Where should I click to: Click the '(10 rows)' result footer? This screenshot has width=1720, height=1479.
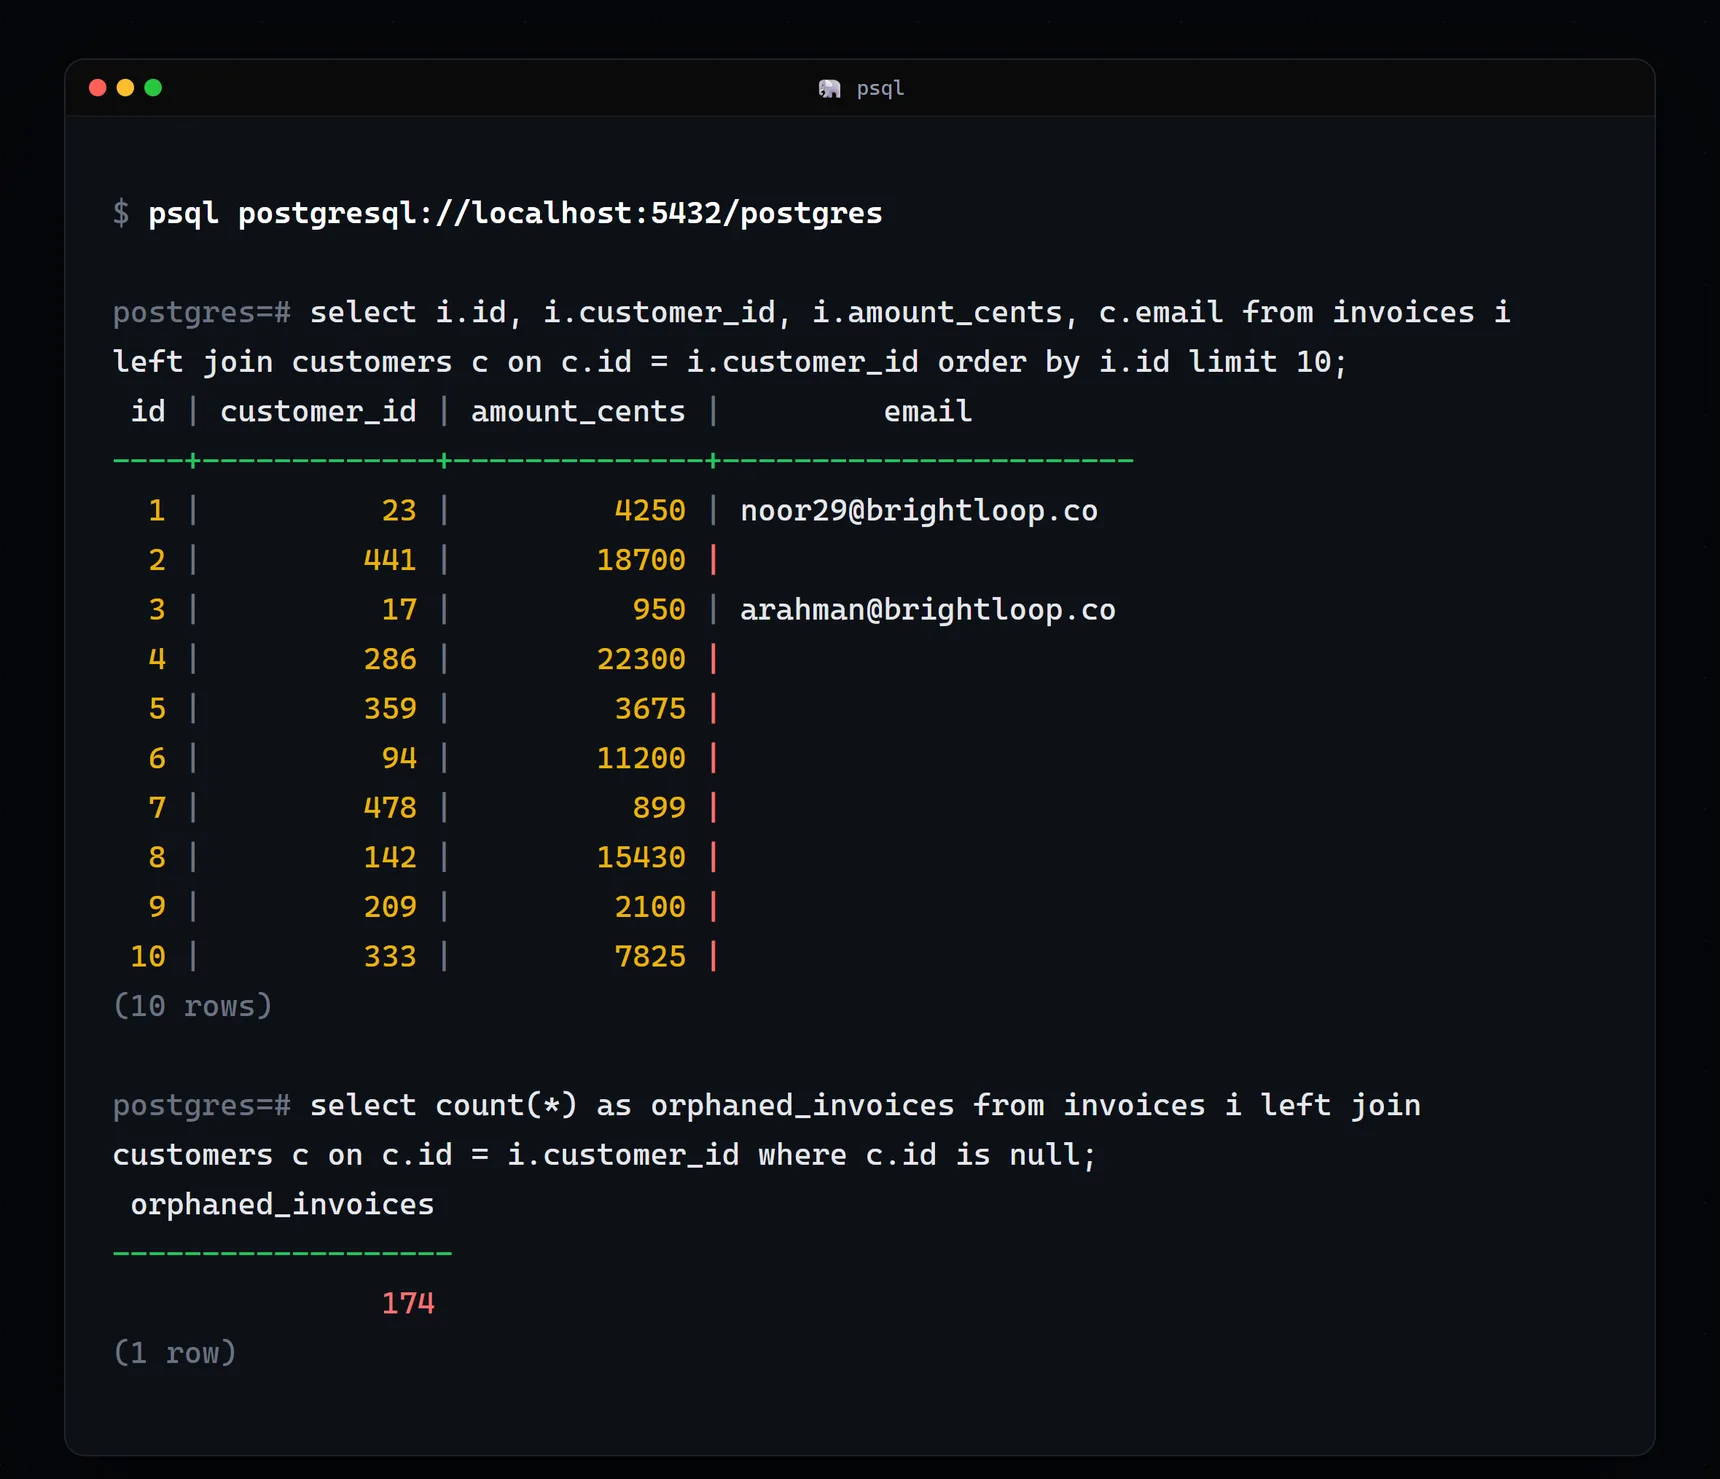[193, 1006]
